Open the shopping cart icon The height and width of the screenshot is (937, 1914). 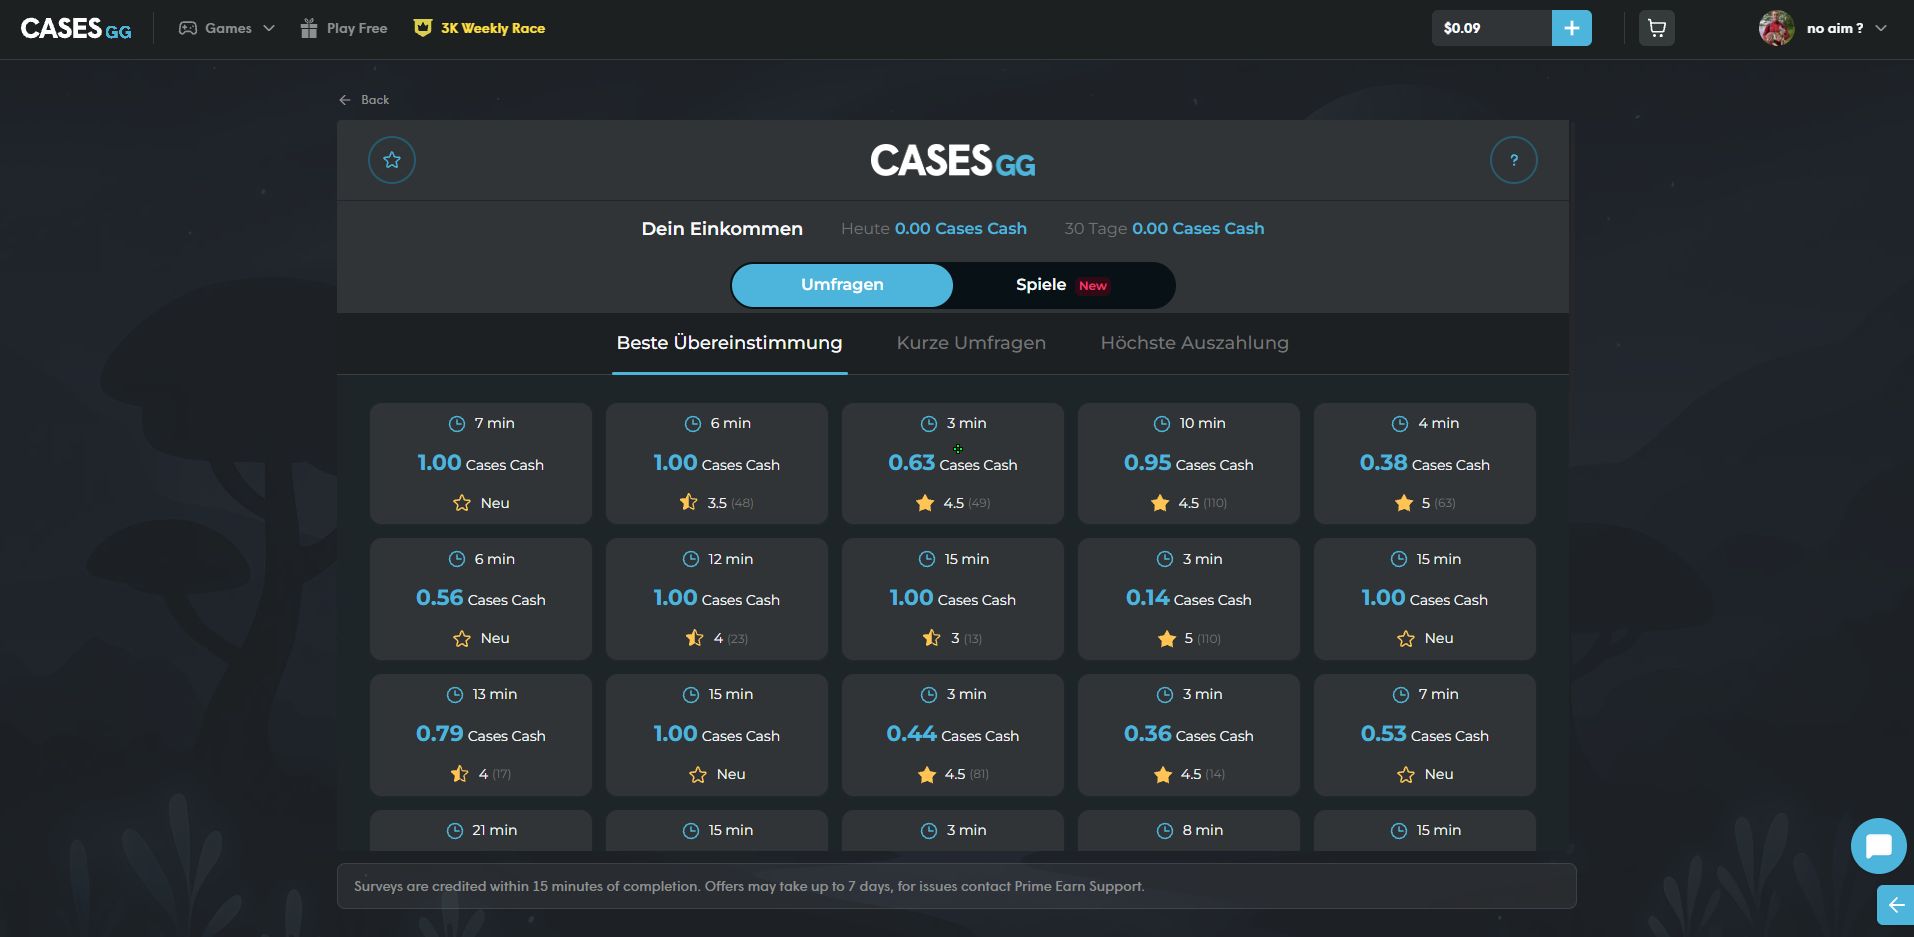pos(1657,28)
